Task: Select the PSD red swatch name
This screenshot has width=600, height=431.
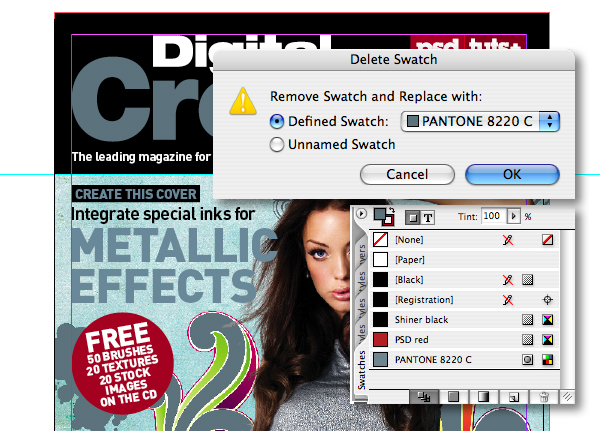Action: click(411, 340)
